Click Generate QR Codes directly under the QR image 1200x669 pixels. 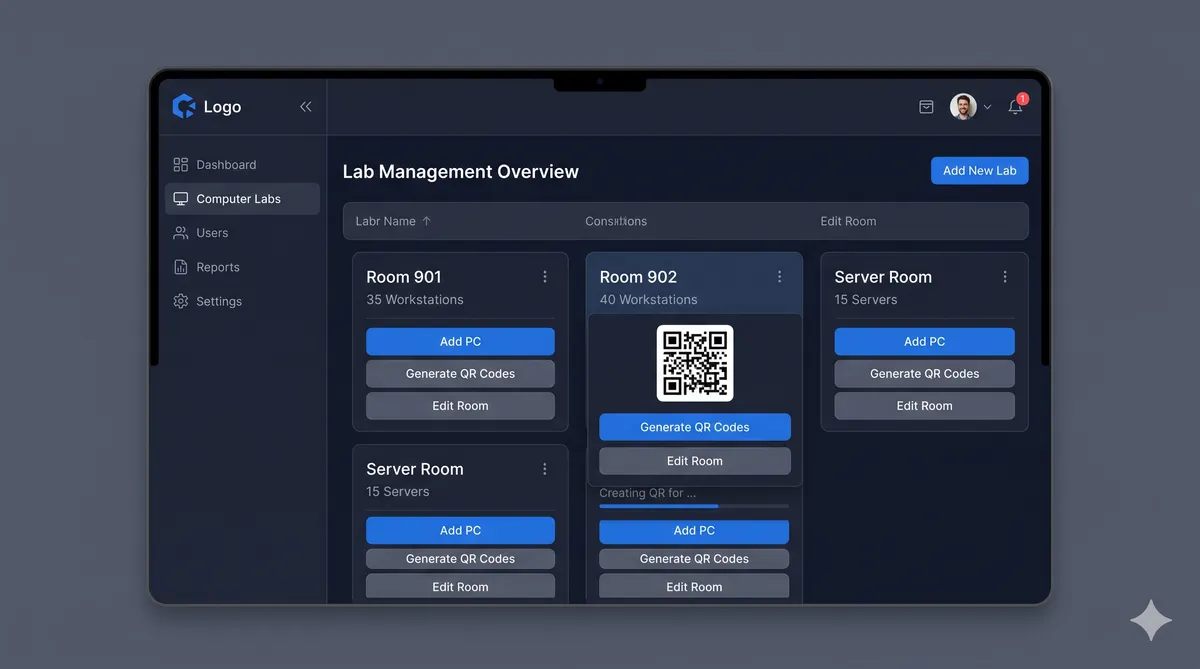tap(695, 427)
